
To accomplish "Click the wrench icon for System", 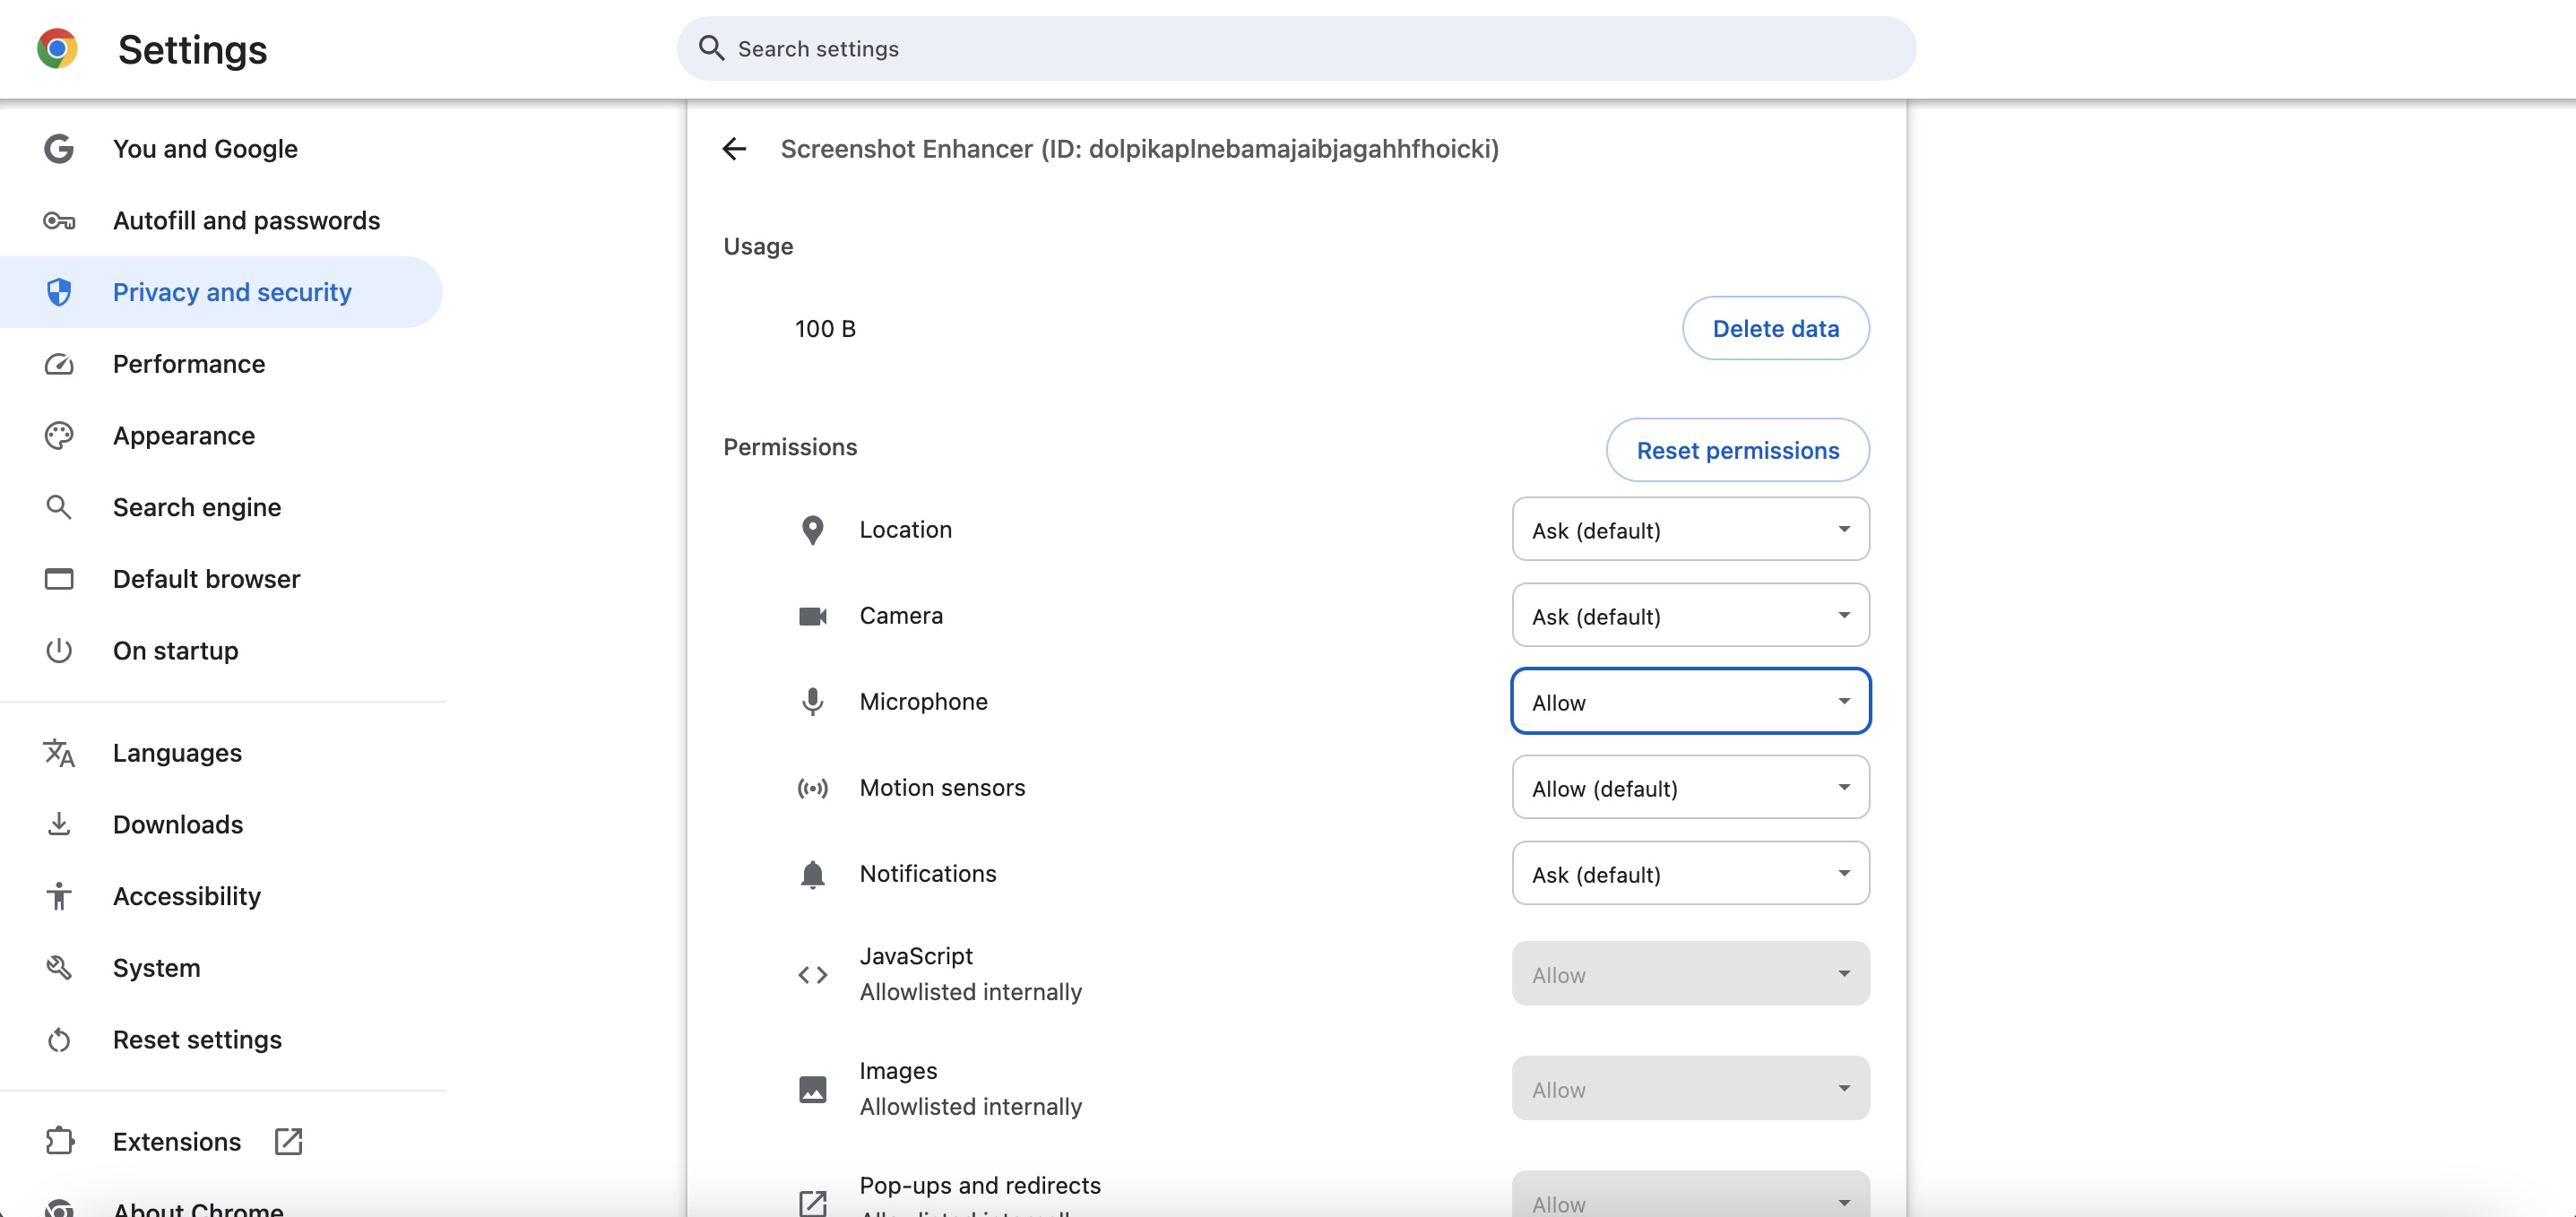I will click(59, 968).
